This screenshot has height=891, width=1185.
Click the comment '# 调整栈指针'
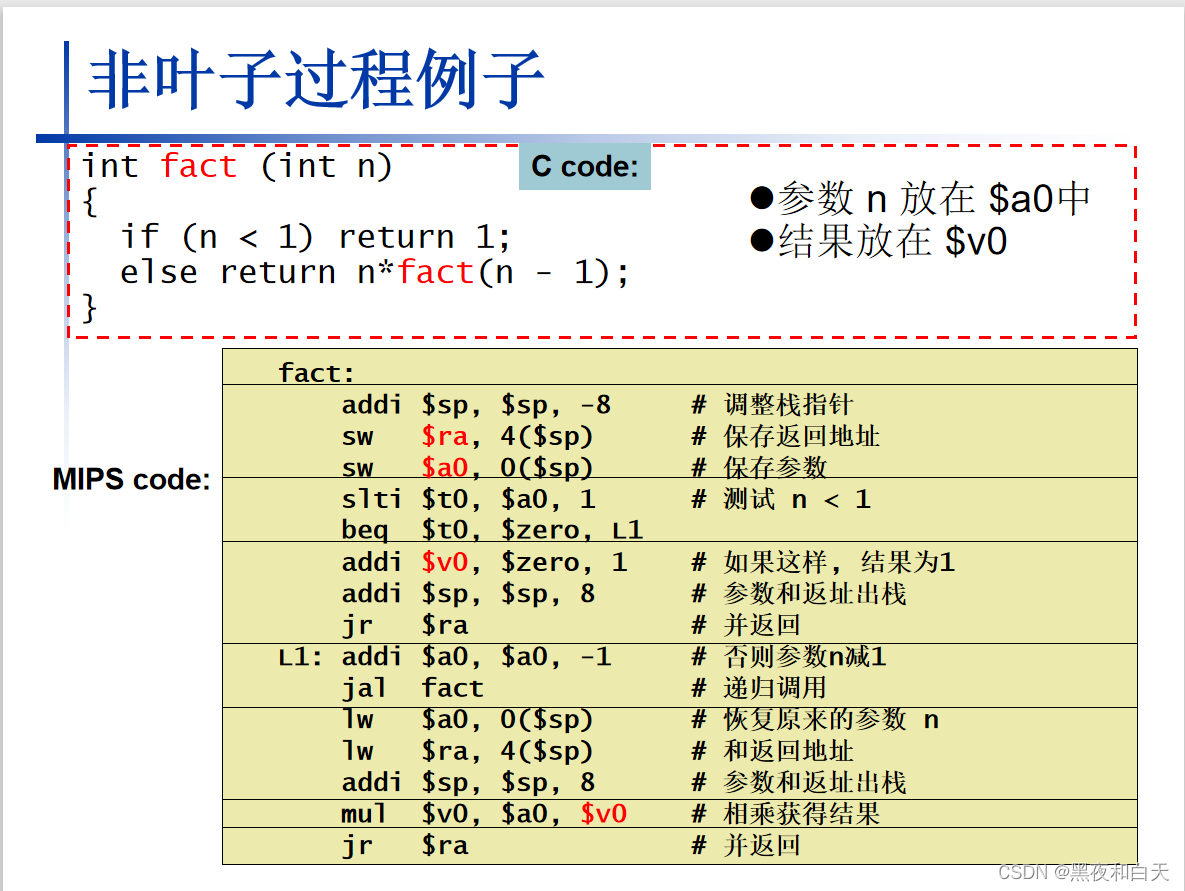point(772,405)
